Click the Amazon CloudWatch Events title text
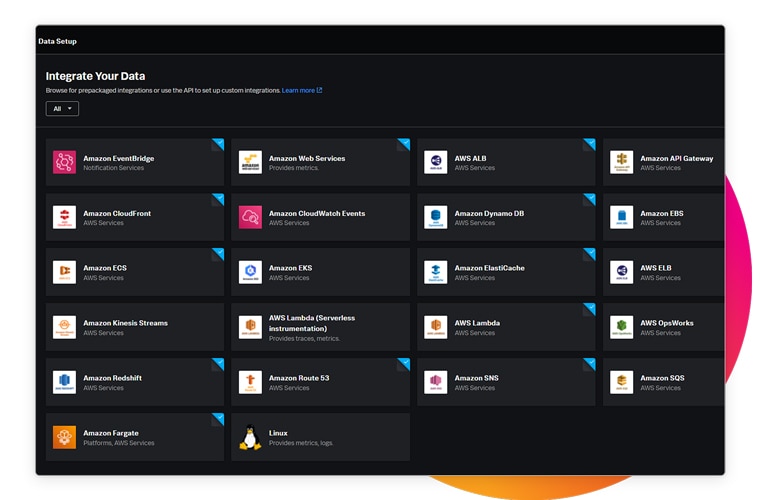 pyautogui.click(x=317, y=213)
